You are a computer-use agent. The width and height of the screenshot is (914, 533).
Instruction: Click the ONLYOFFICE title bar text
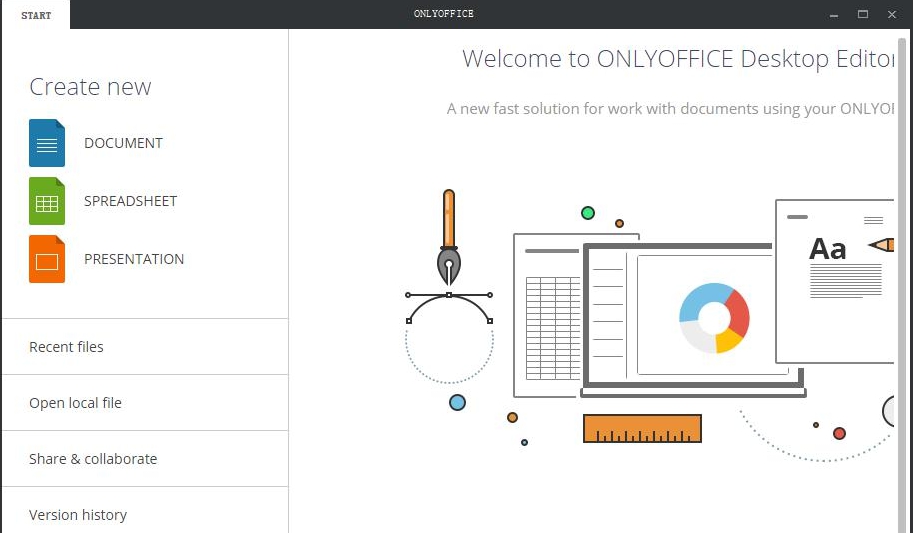point(444,14)
